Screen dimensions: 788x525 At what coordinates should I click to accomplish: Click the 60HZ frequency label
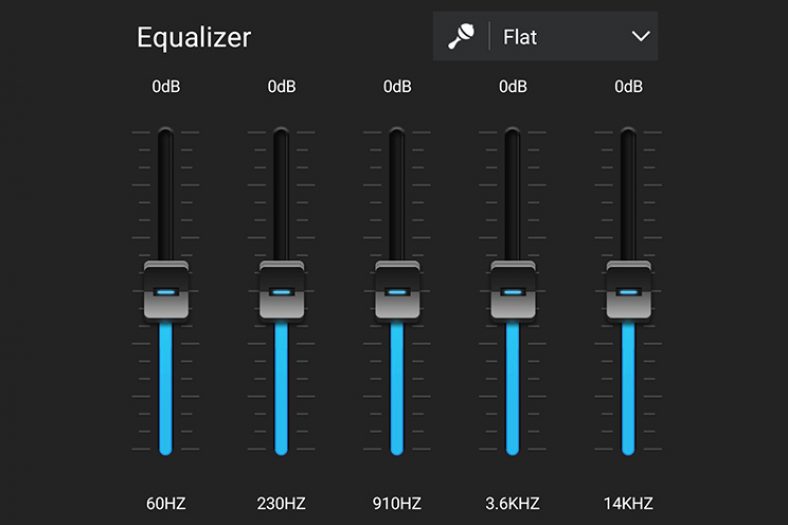coord(166,503)
